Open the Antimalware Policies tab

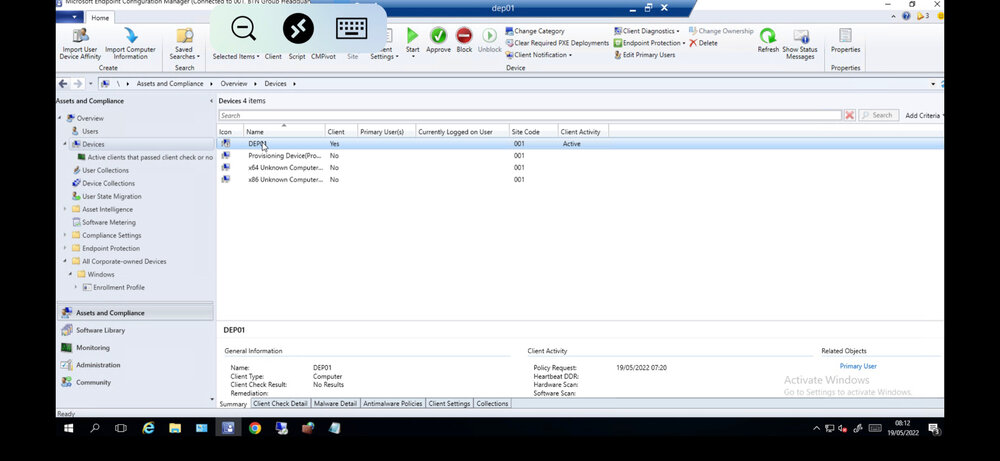click(393, 404)
